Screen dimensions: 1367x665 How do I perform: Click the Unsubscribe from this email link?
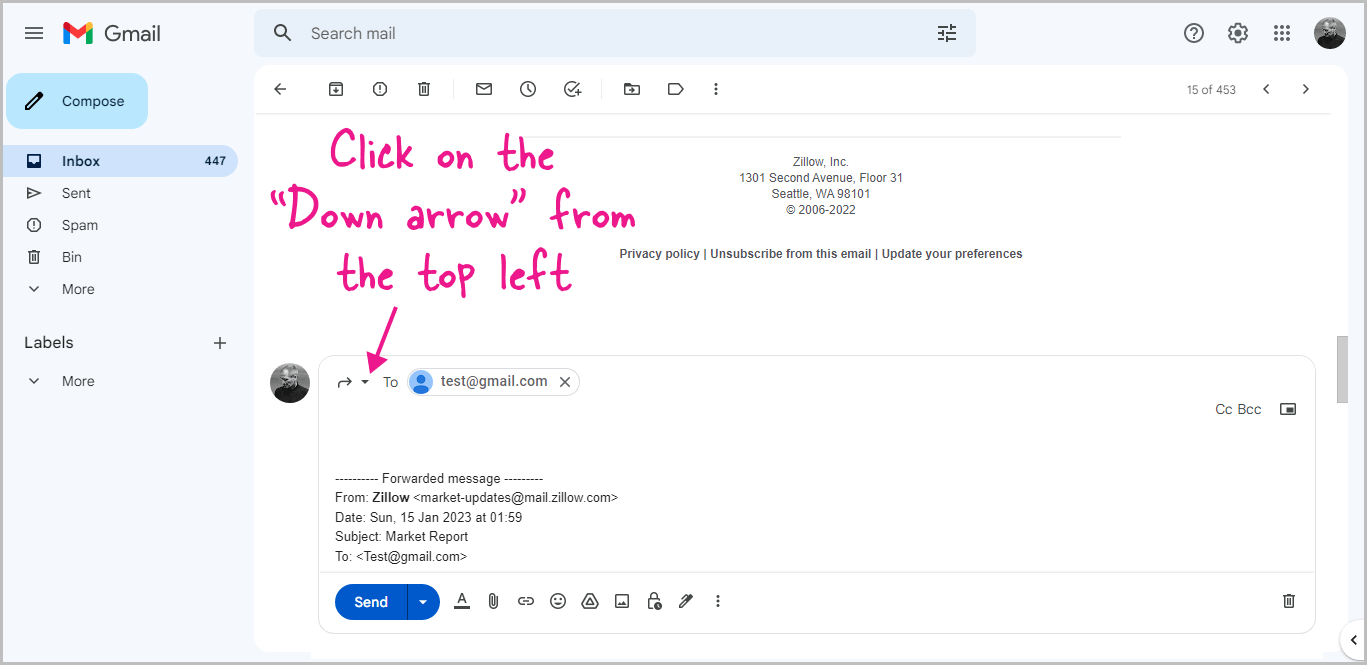(x=790, y=253)
